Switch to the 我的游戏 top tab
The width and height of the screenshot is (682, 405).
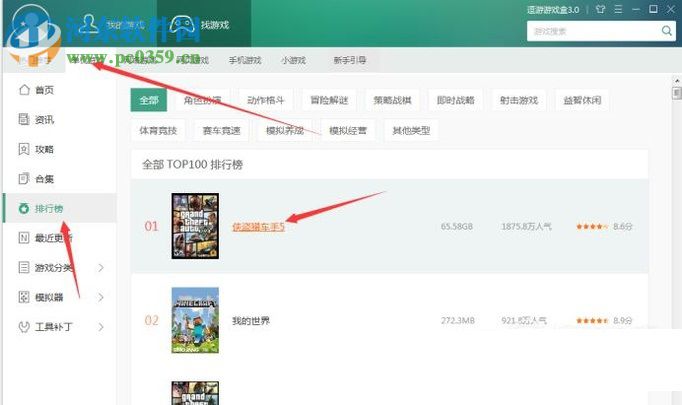(x=111, y=24)
